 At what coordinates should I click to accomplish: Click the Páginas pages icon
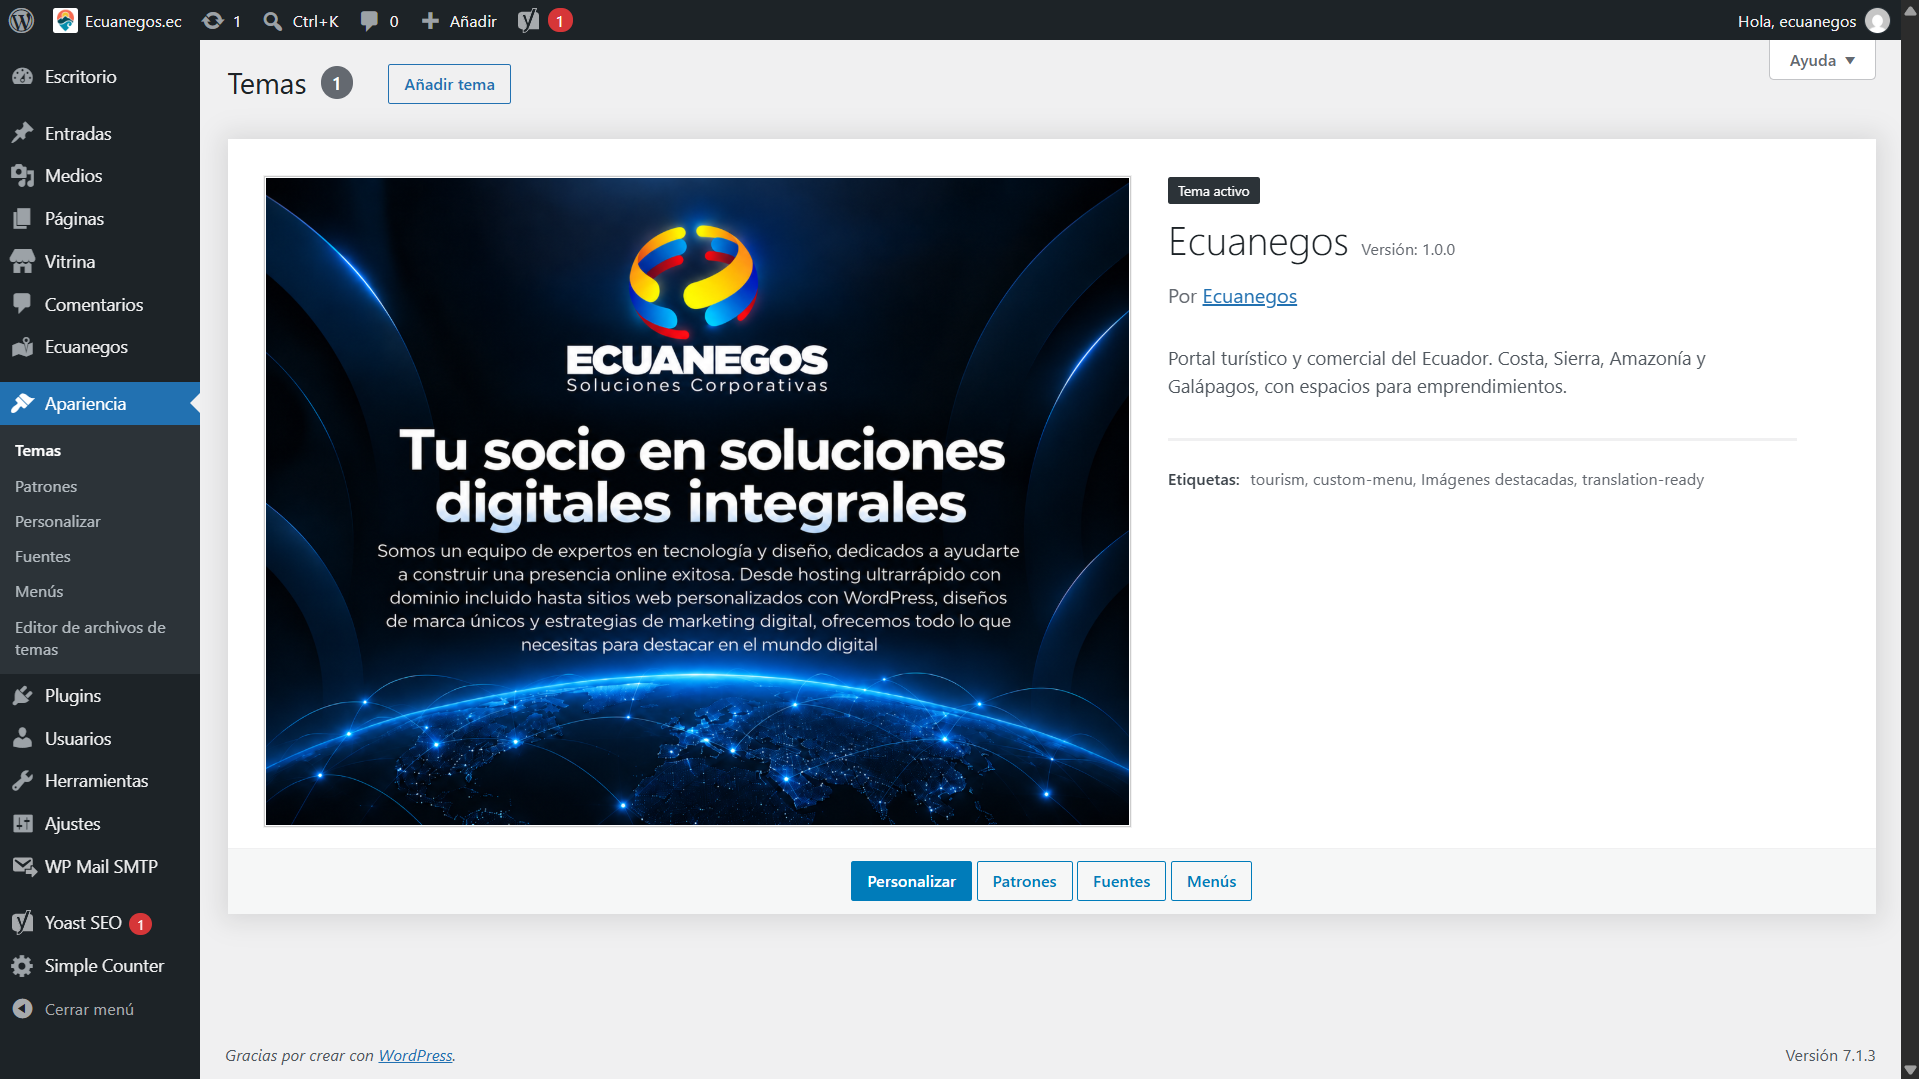pyautogui.click(x=22, y=219)
